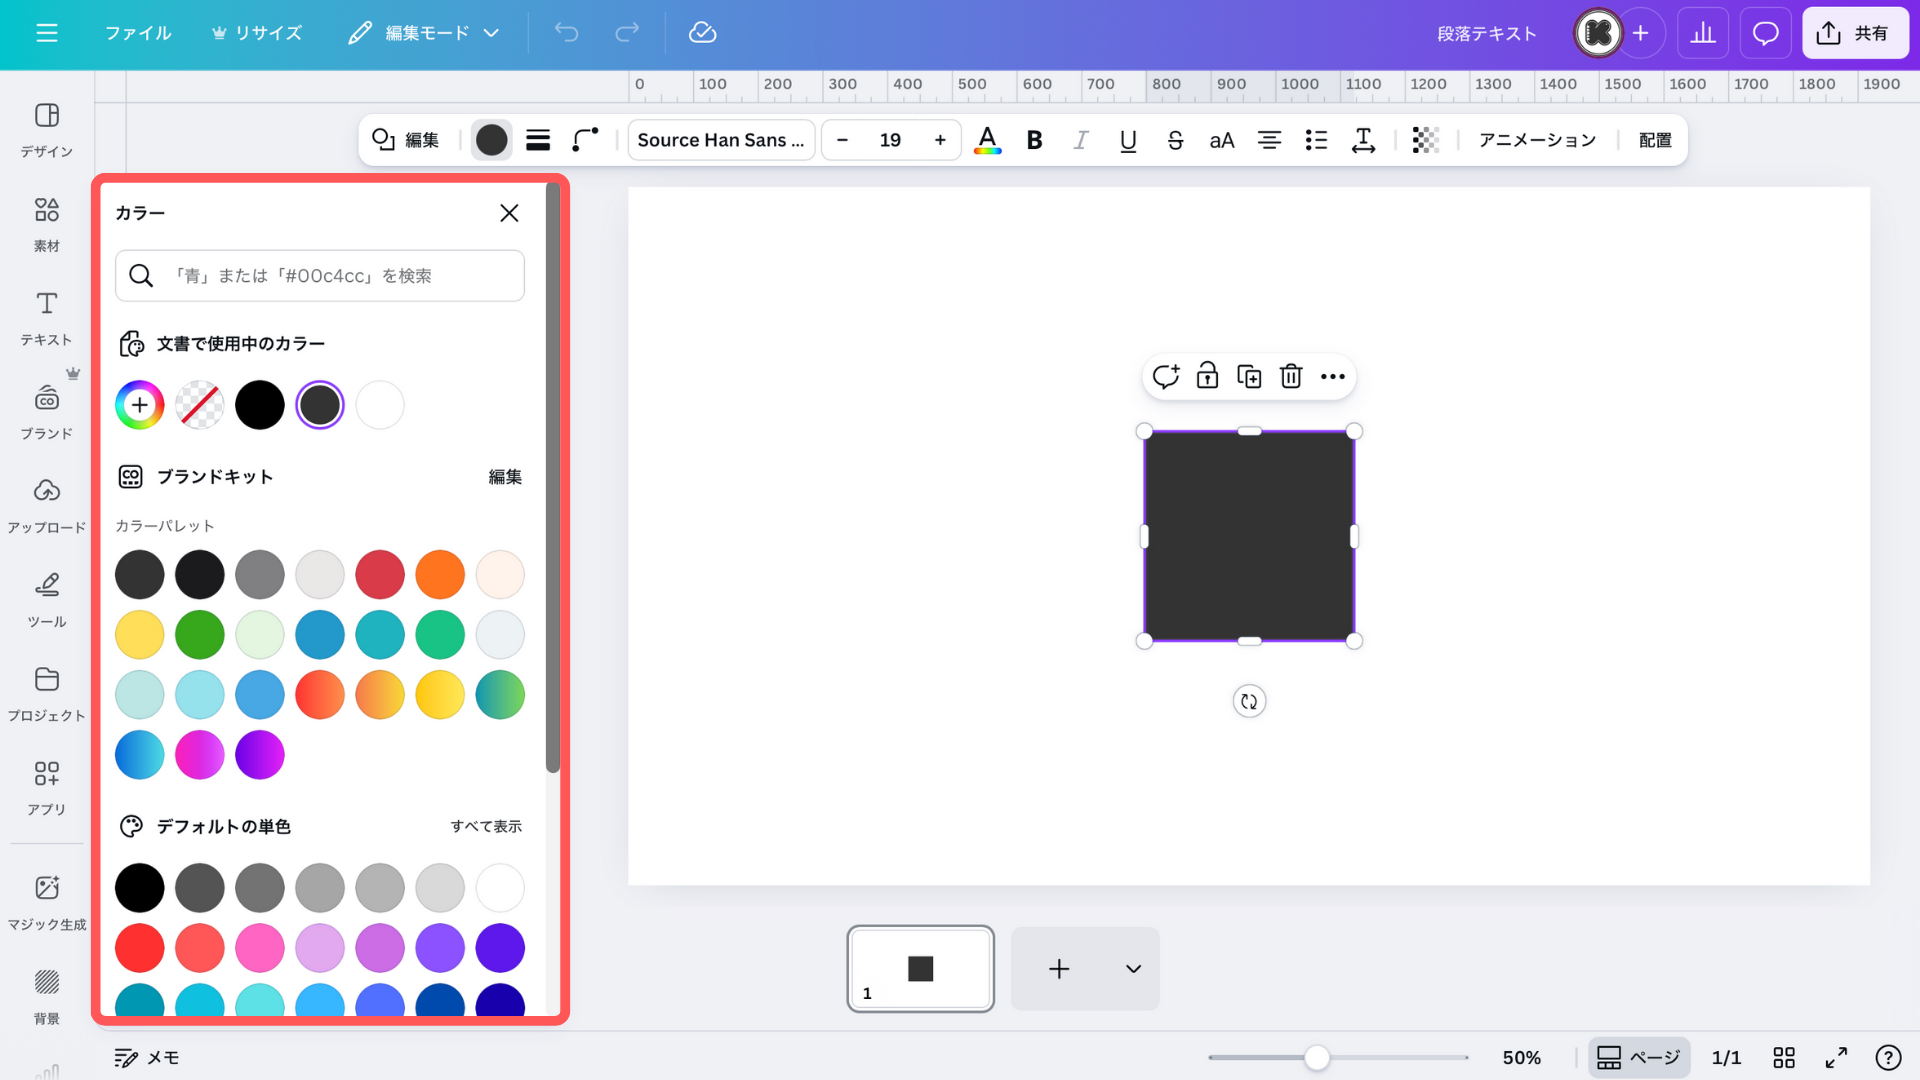Lock the selected shape

click(x=1207, y=376)
